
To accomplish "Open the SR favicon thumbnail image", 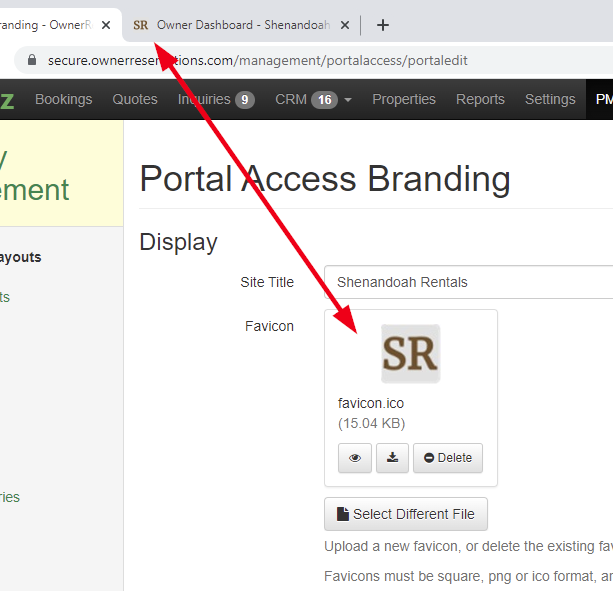I will [x=410, y=354].
